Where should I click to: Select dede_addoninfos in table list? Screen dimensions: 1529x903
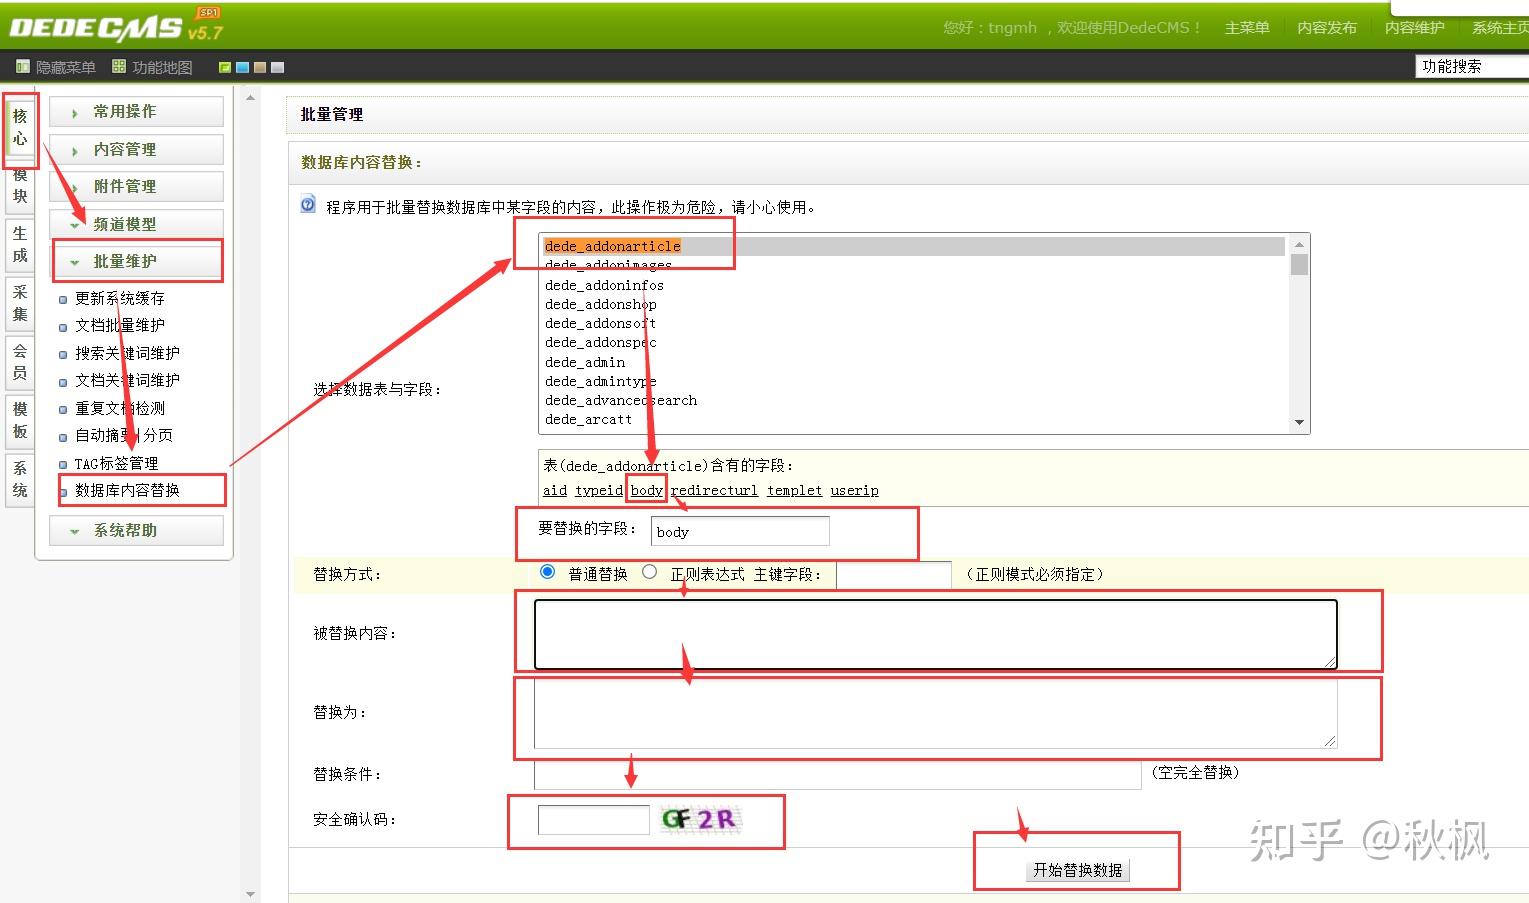point(913,285)
